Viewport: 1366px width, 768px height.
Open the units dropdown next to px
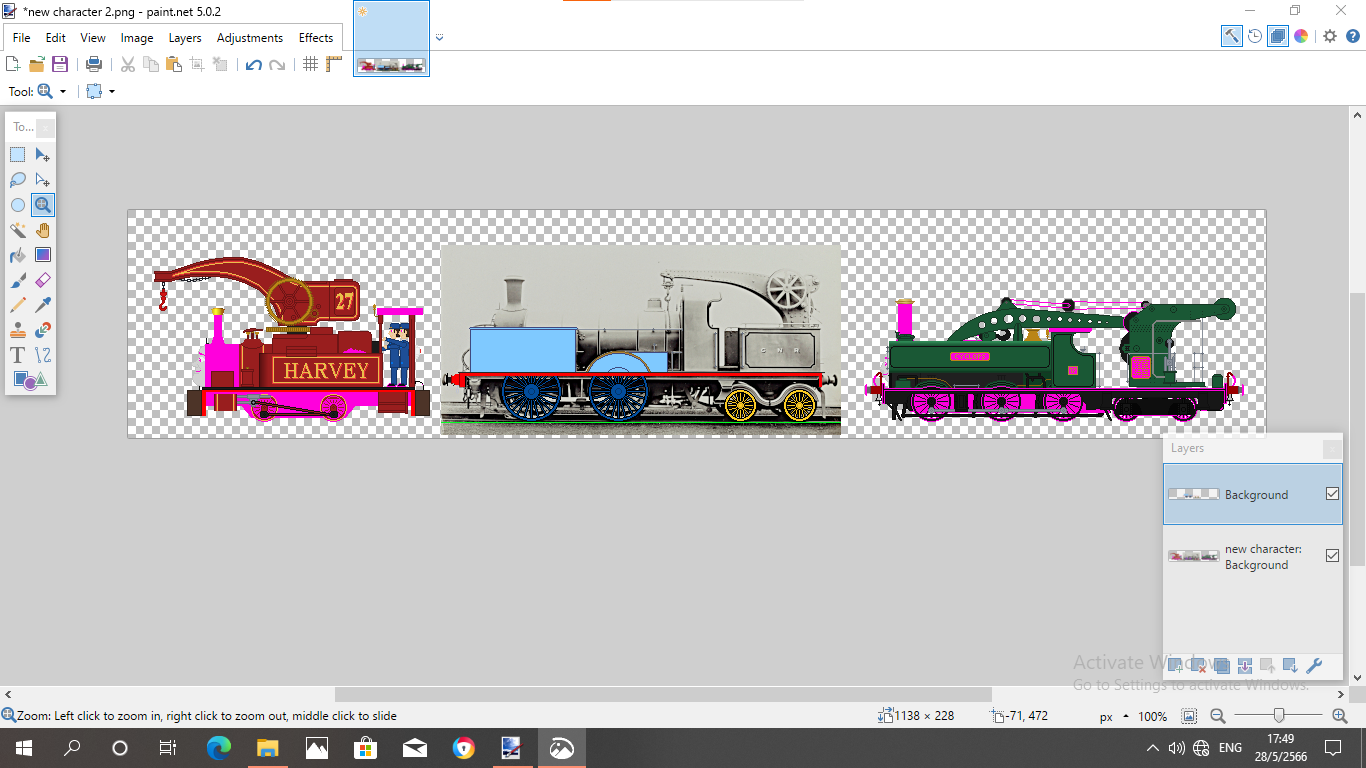point(1126,717)
